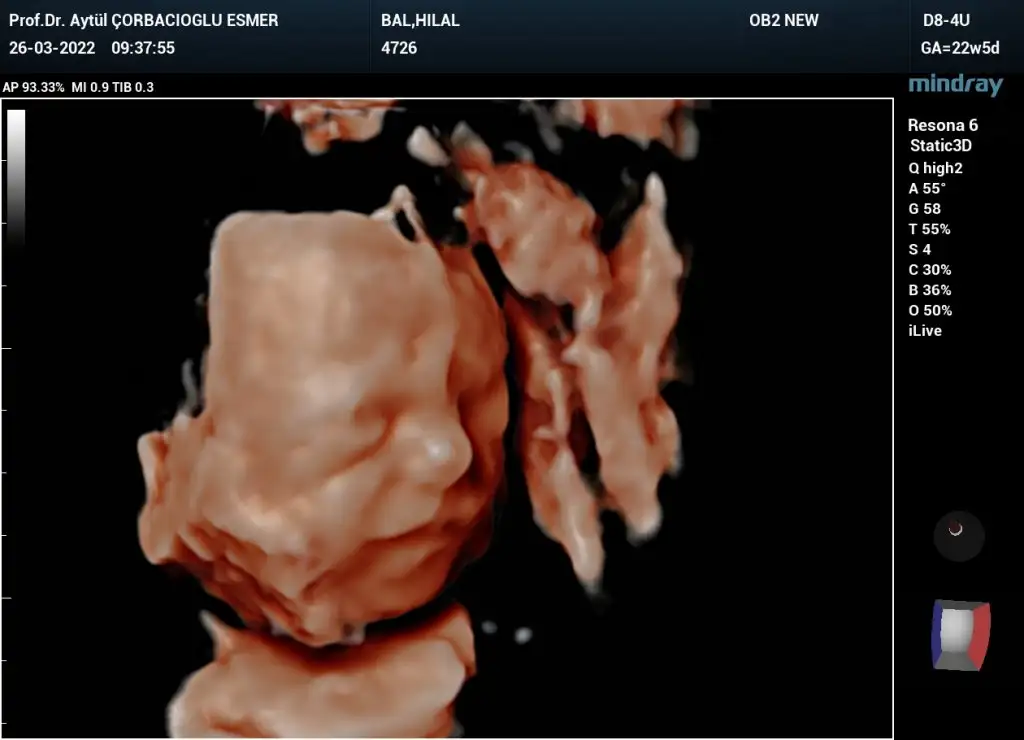Click the AP 93.33% acoustic power value
Screen dimensions: 1024x740
point(33,87)
